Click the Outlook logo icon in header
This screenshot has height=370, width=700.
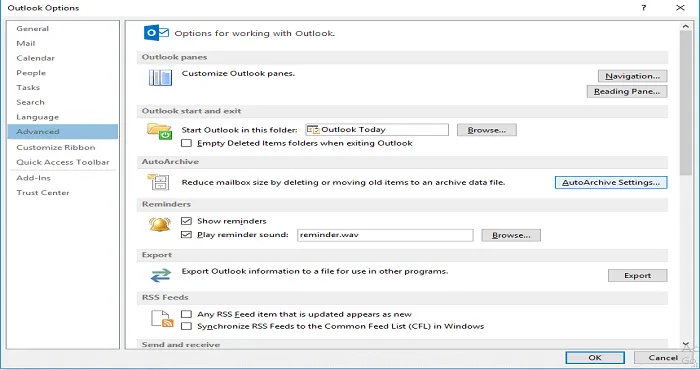(156, 33)
